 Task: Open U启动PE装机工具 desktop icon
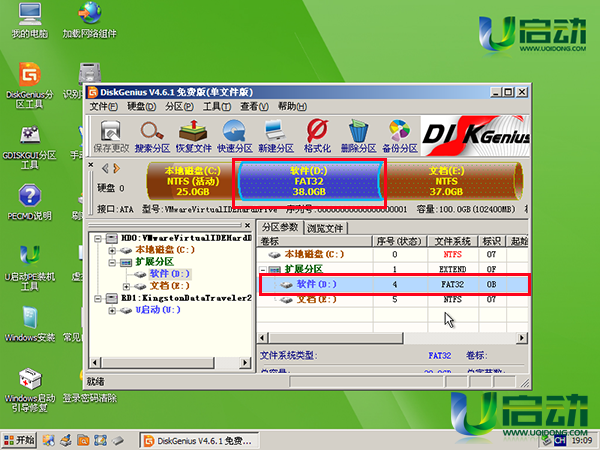point(29,268)
